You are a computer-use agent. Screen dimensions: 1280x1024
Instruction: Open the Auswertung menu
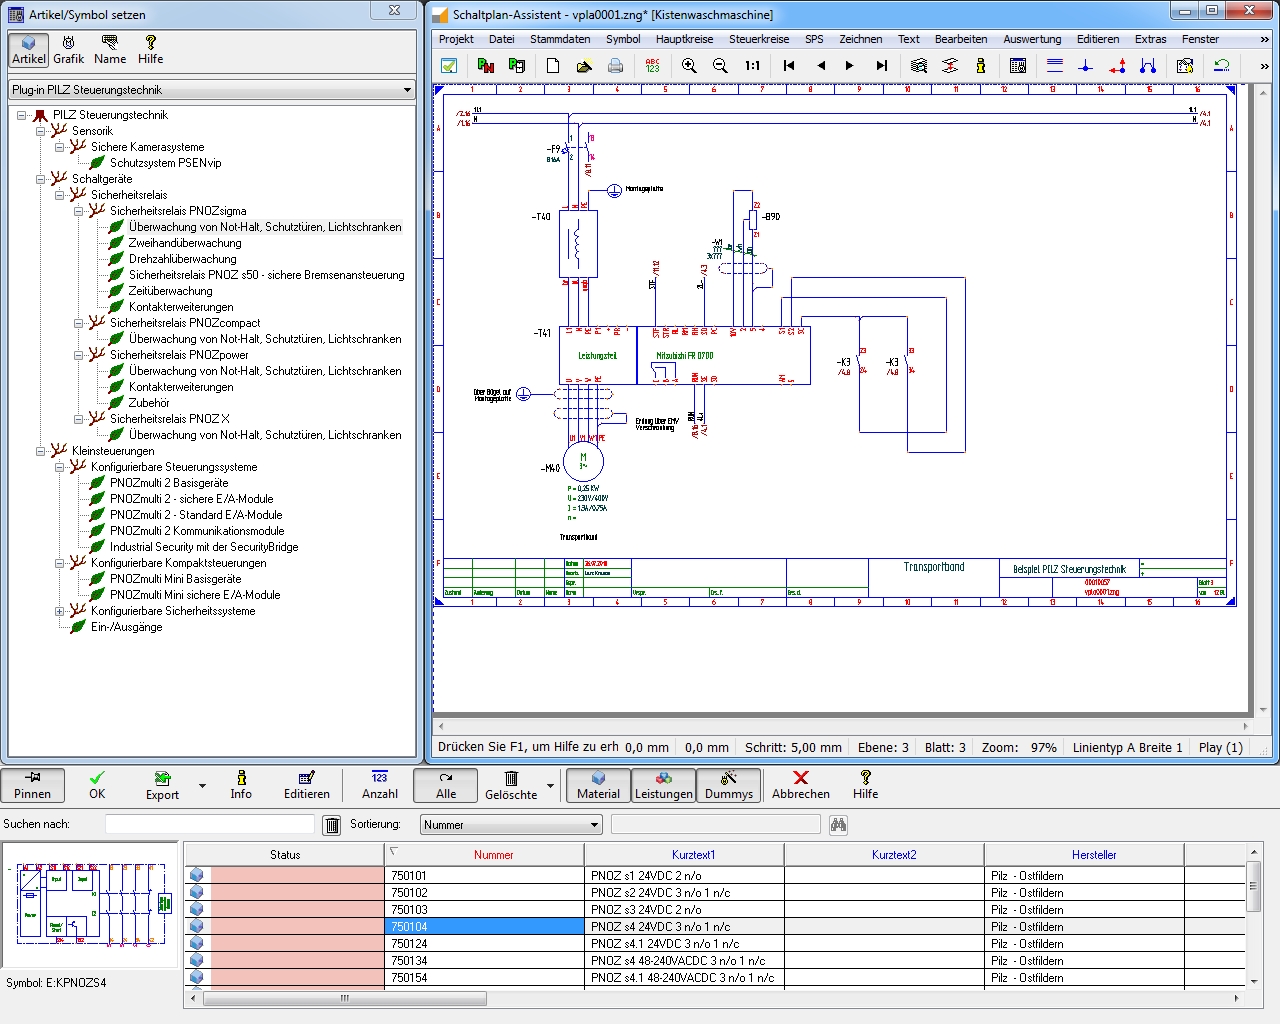(x=1032, y=39)
